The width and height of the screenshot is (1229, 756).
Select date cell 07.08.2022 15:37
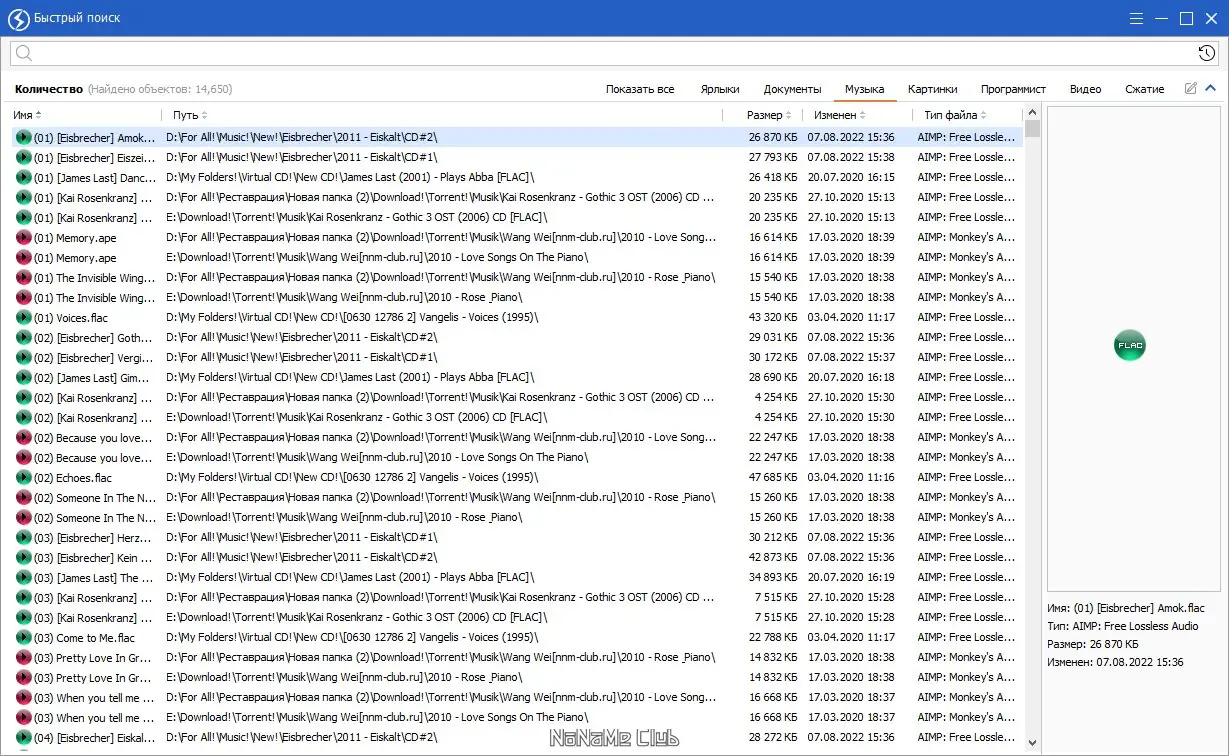pos(851,357)
